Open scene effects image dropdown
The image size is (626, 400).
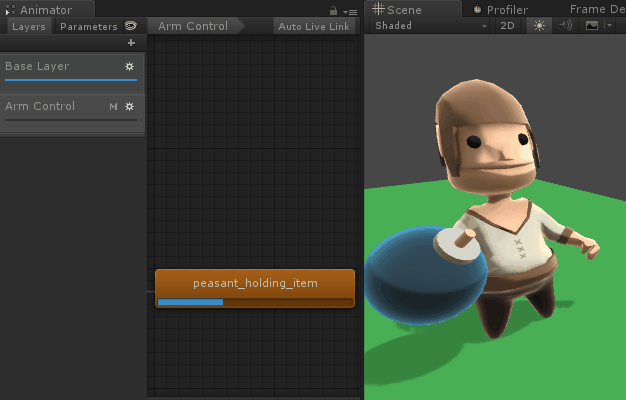596,25
